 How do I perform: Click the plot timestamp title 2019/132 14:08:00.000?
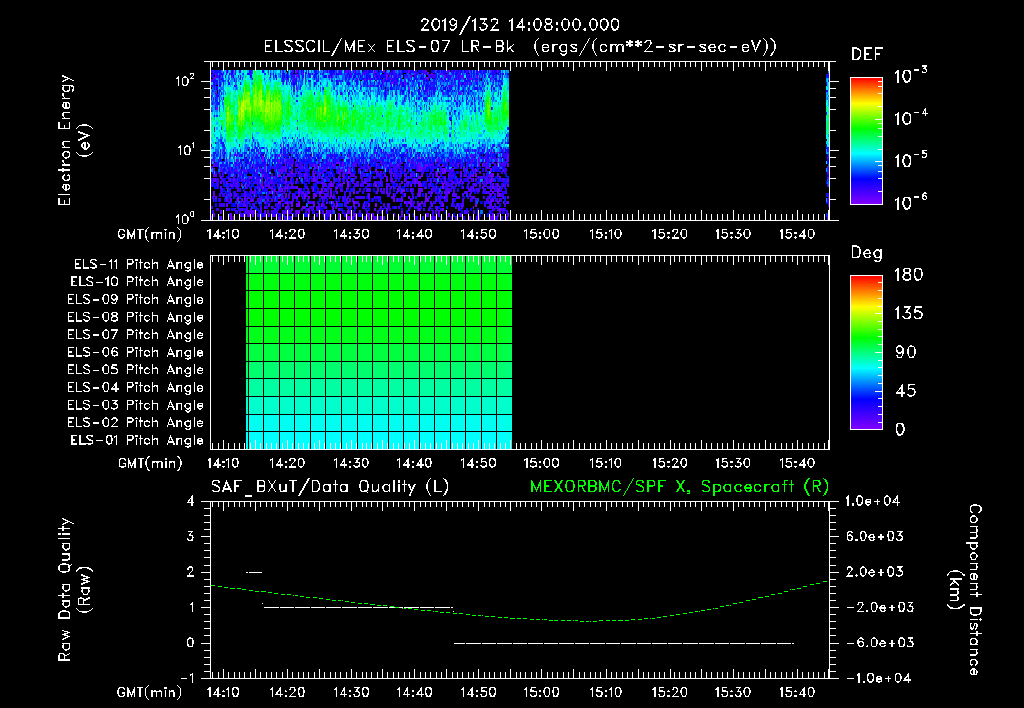(x=519, y=25)
